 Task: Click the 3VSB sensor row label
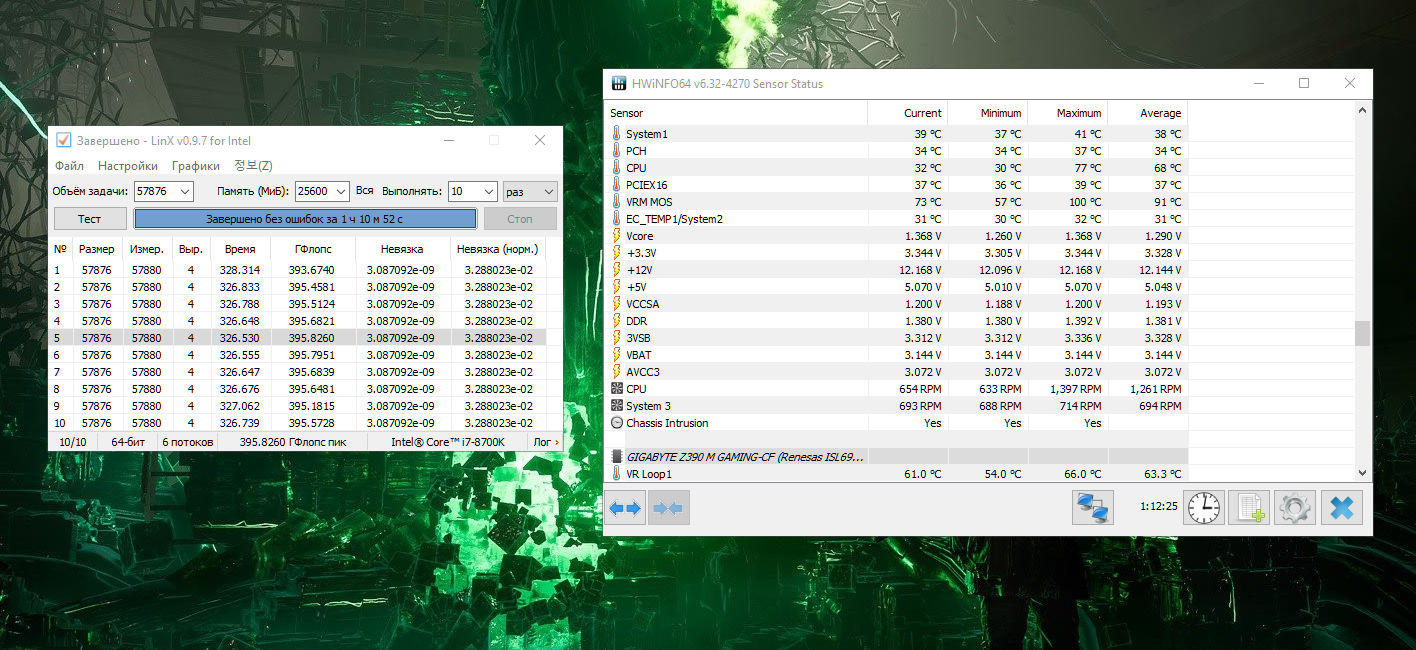639,338
